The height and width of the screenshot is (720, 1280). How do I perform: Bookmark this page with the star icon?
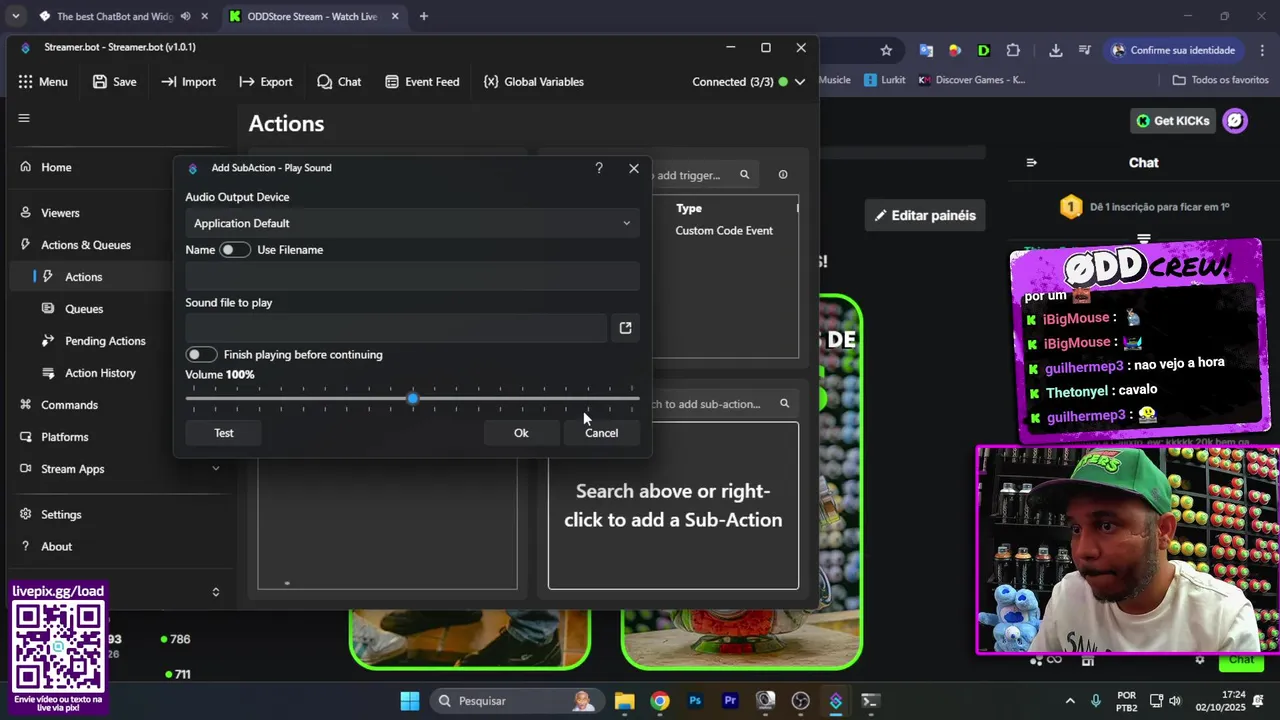[x=886, y=50]
